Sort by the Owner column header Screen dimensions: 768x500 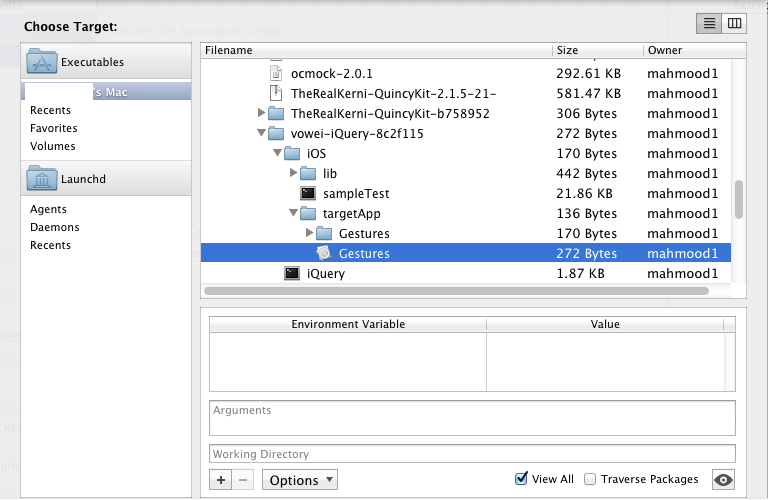(695, 50)
